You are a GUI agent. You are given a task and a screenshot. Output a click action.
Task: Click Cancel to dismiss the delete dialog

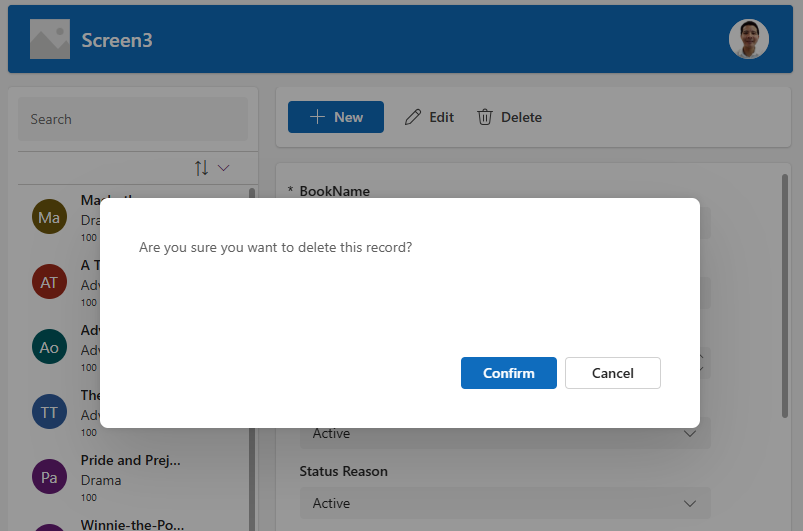612,373
